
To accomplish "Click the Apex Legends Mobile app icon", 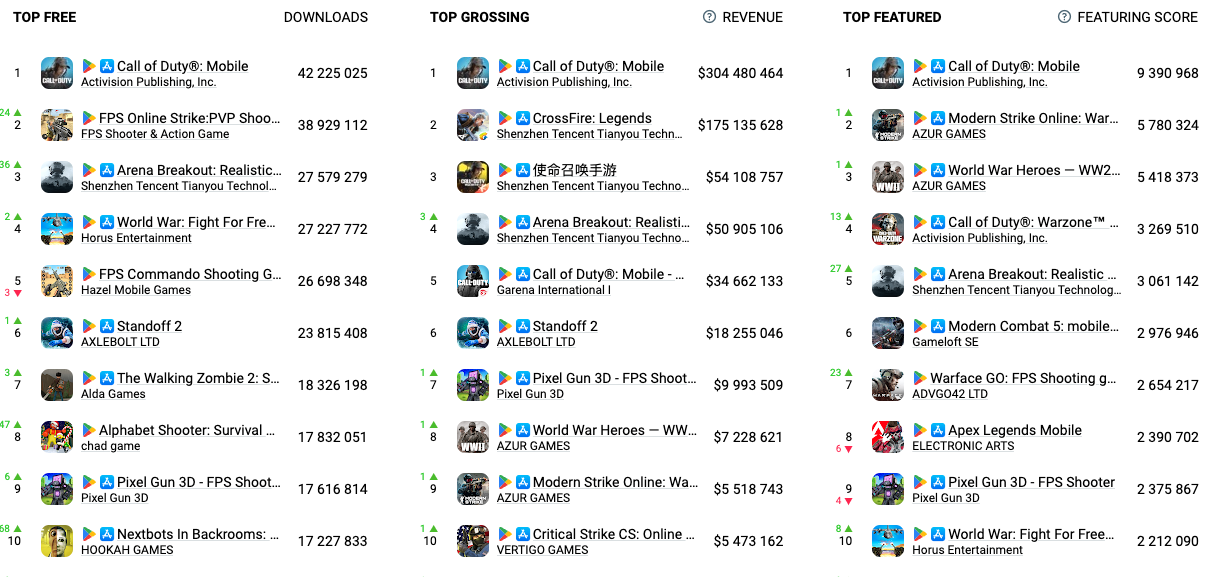I will click(x=888, y=437).
